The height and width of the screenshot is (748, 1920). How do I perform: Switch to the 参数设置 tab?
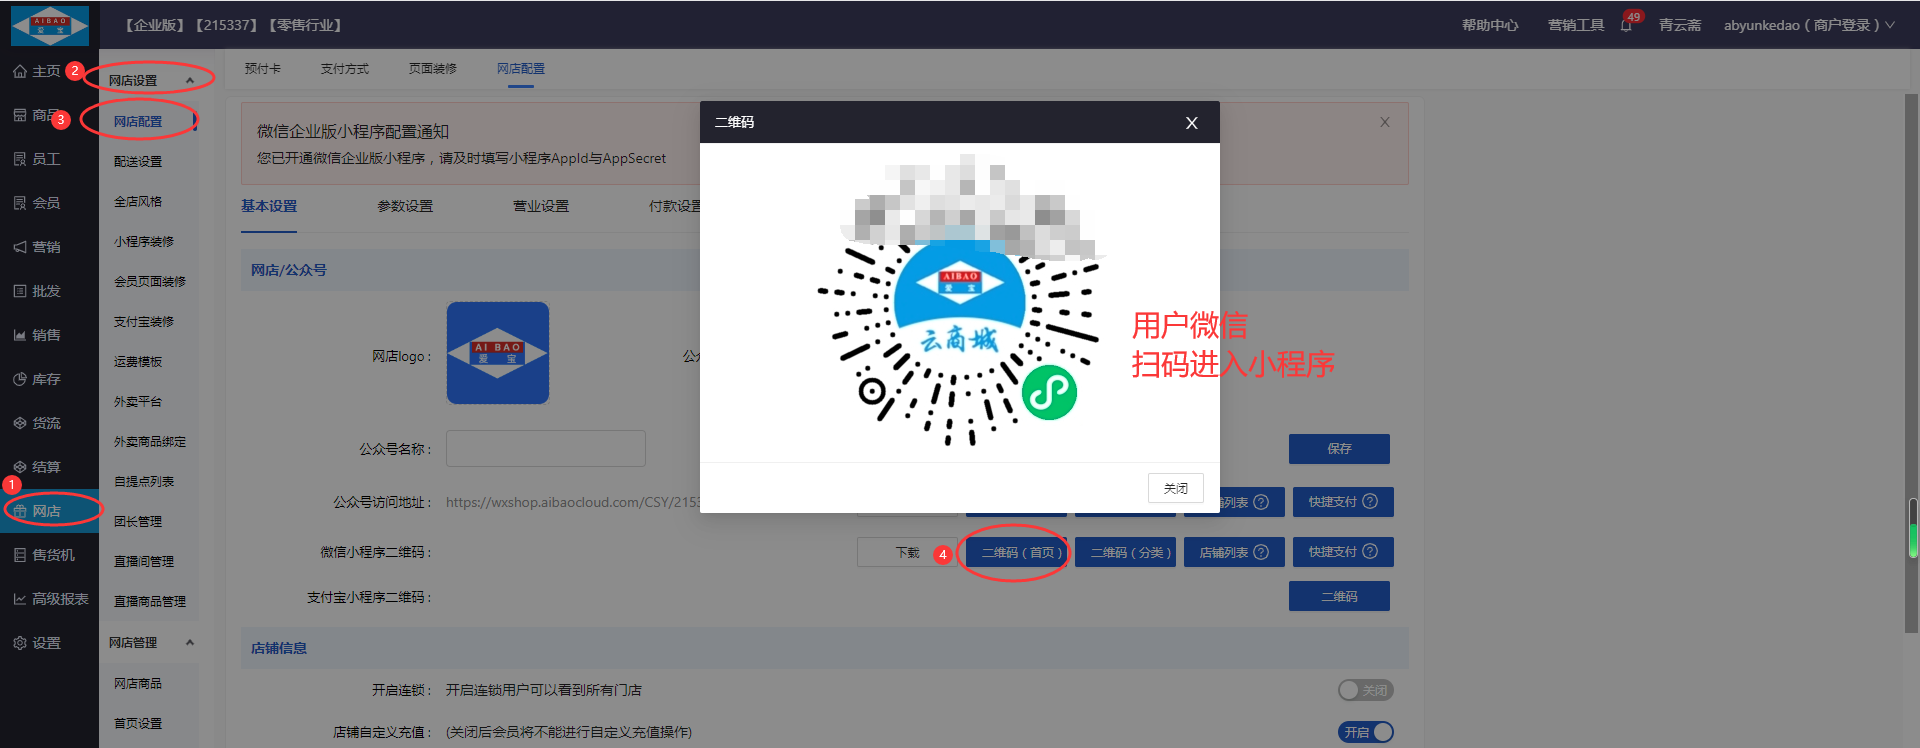405,206
